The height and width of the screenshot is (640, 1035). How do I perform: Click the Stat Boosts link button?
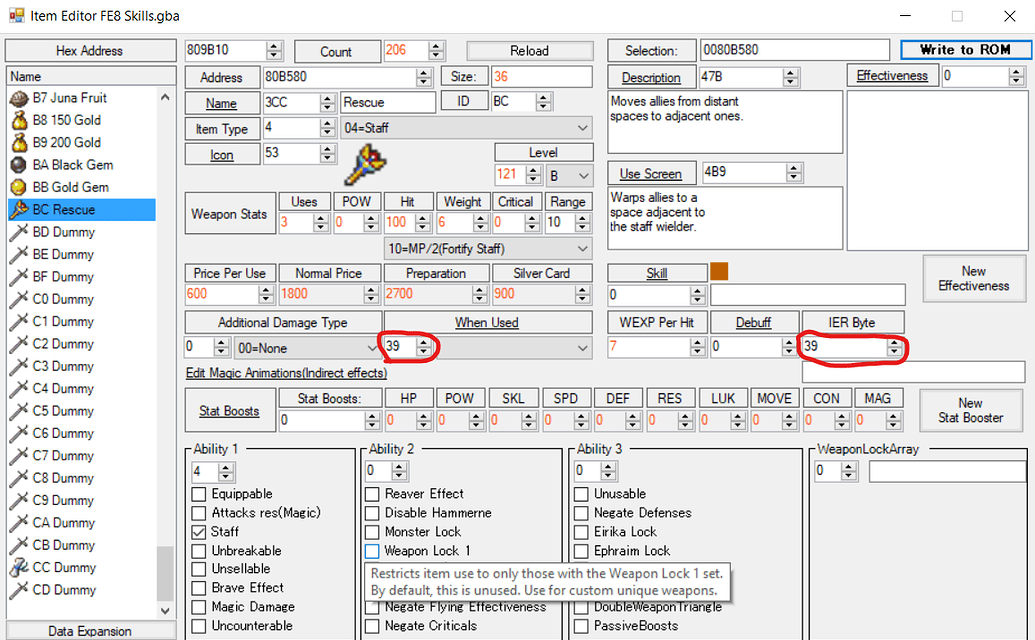[229, 410]
